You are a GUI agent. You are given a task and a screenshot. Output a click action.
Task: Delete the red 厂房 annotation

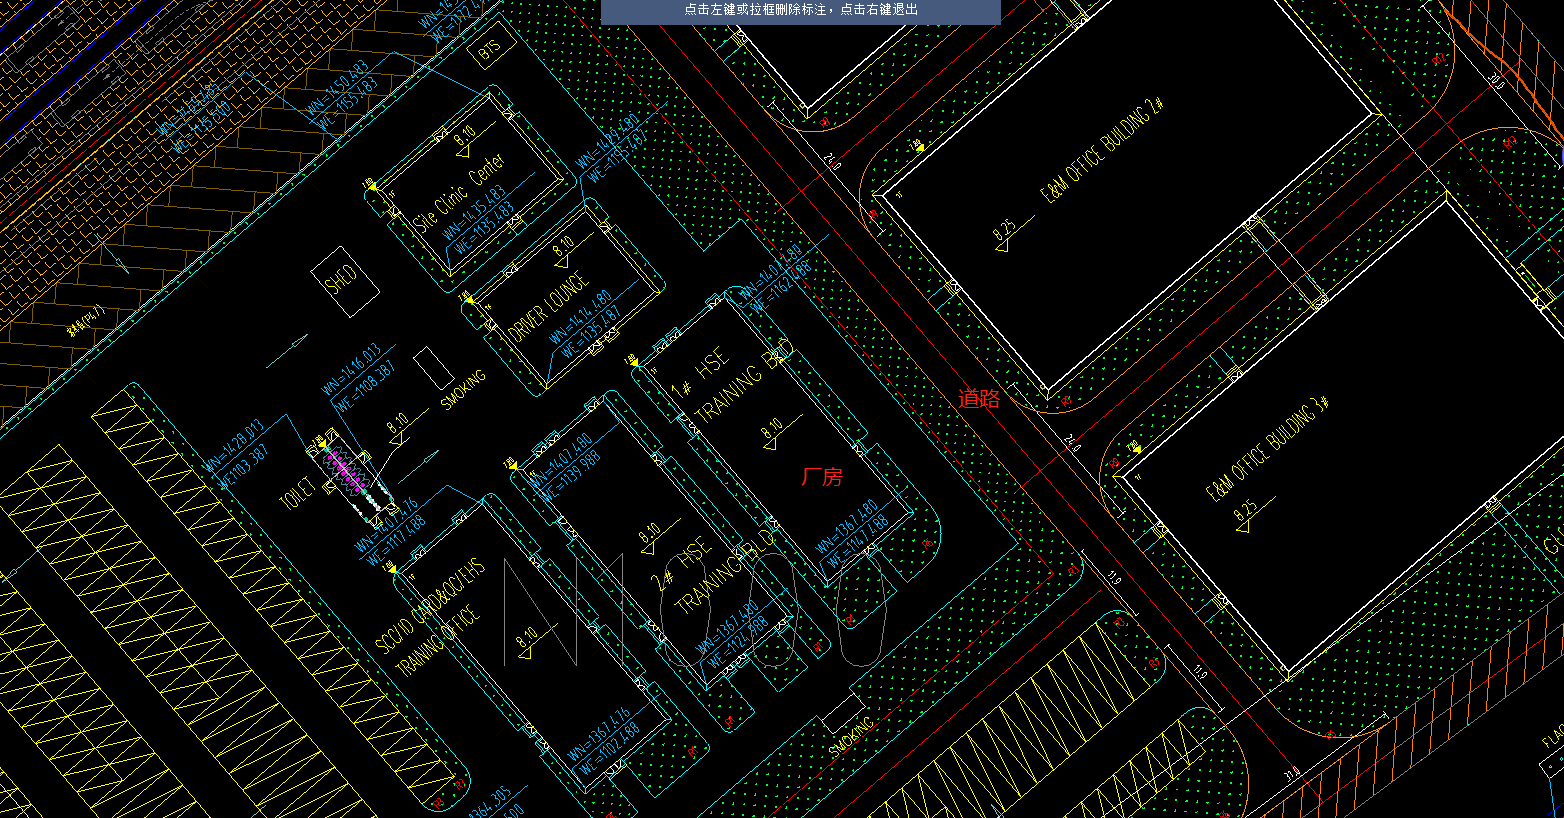(822, 477)
